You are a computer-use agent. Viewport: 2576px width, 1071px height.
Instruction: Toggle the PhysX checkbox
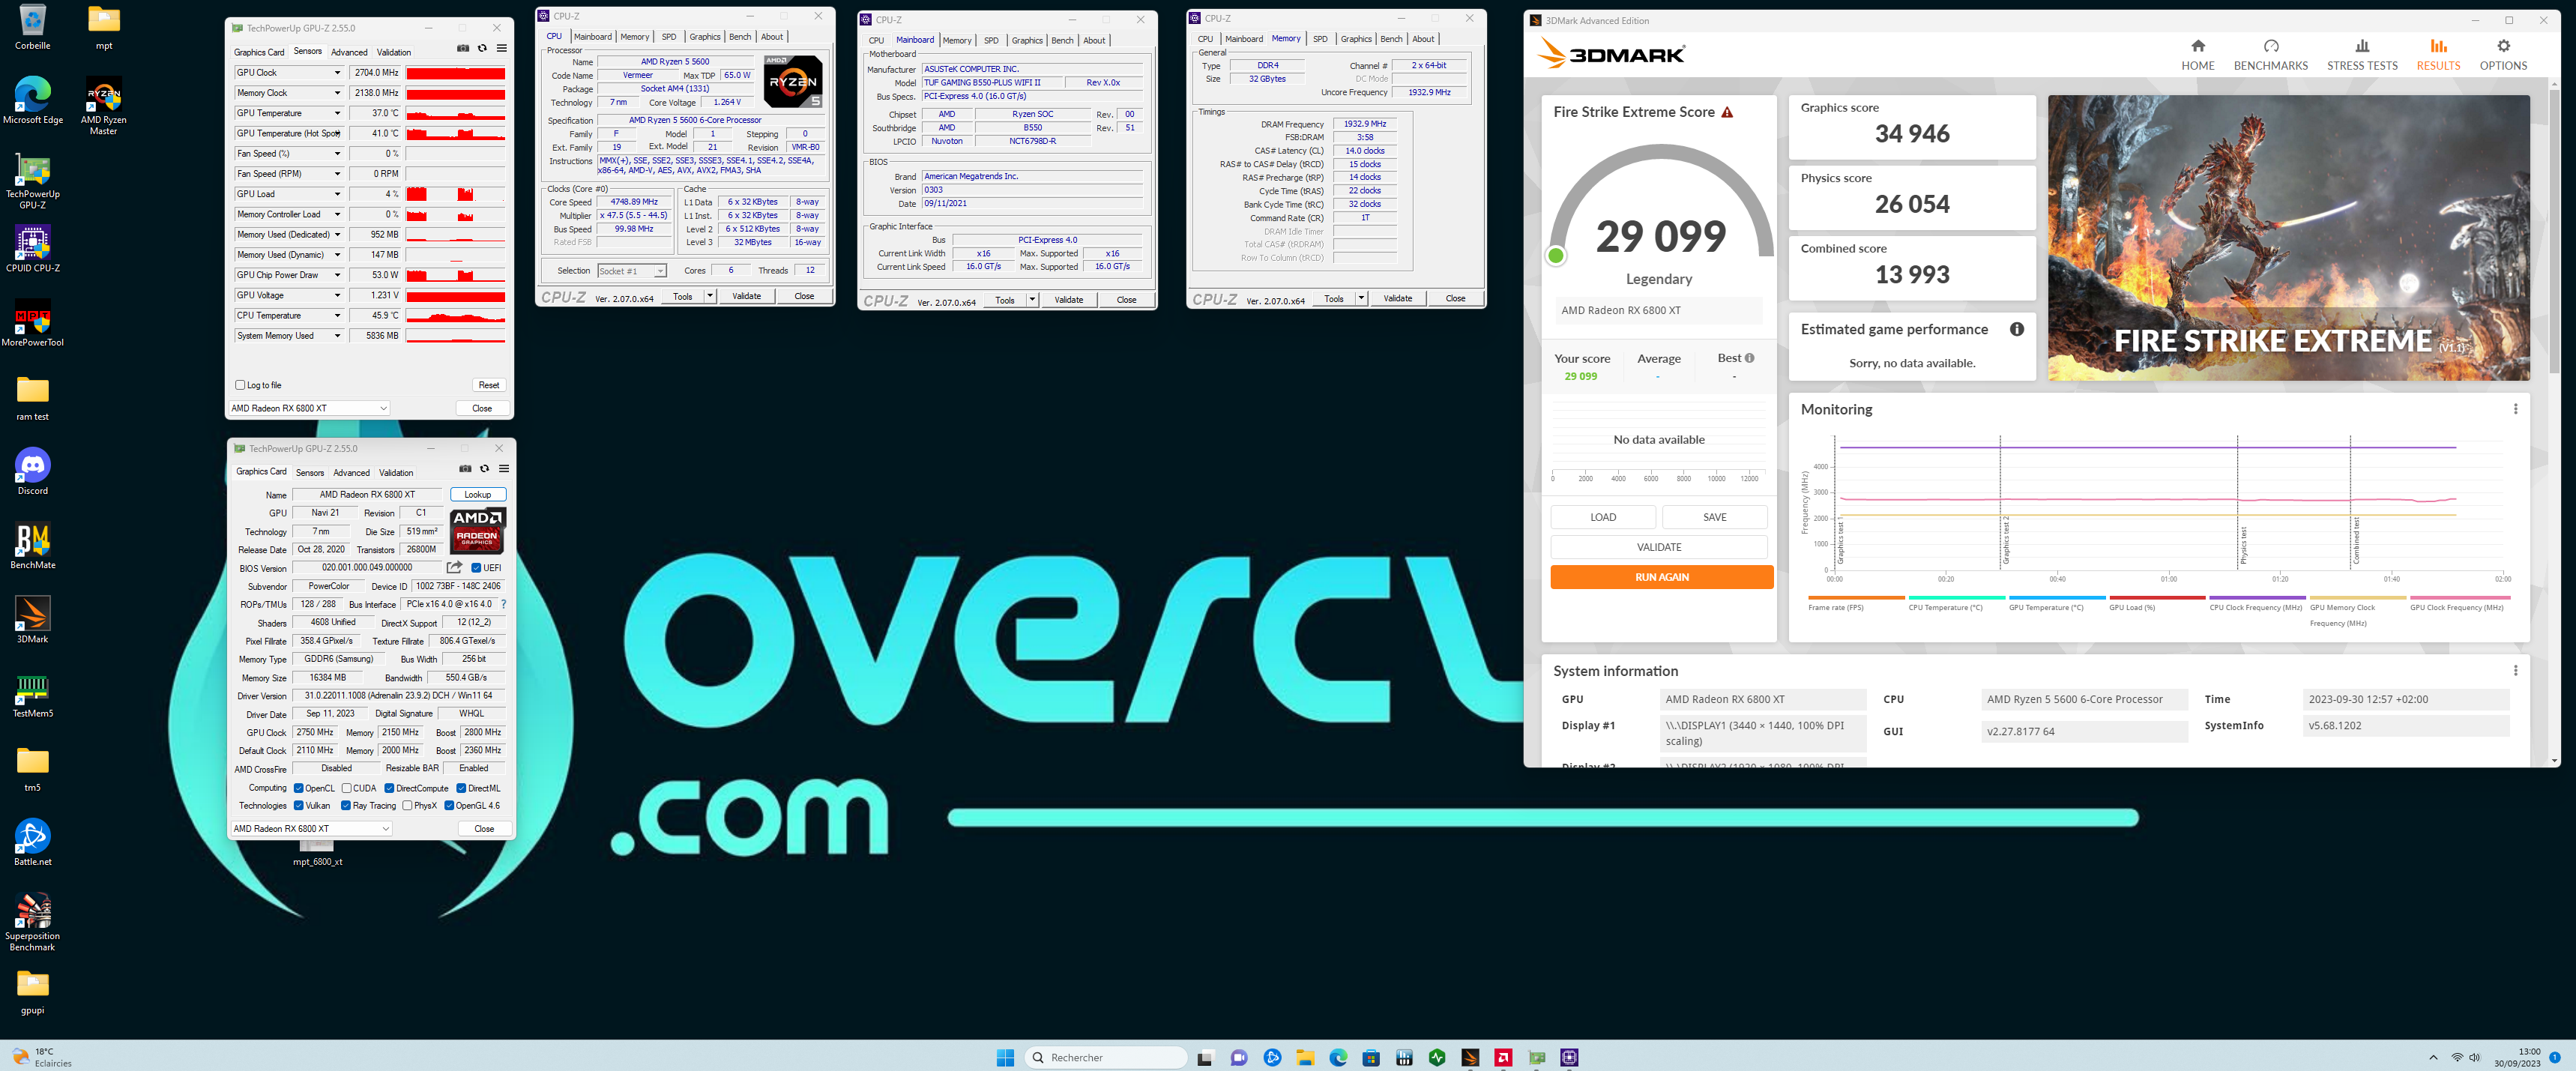(407, 805)
